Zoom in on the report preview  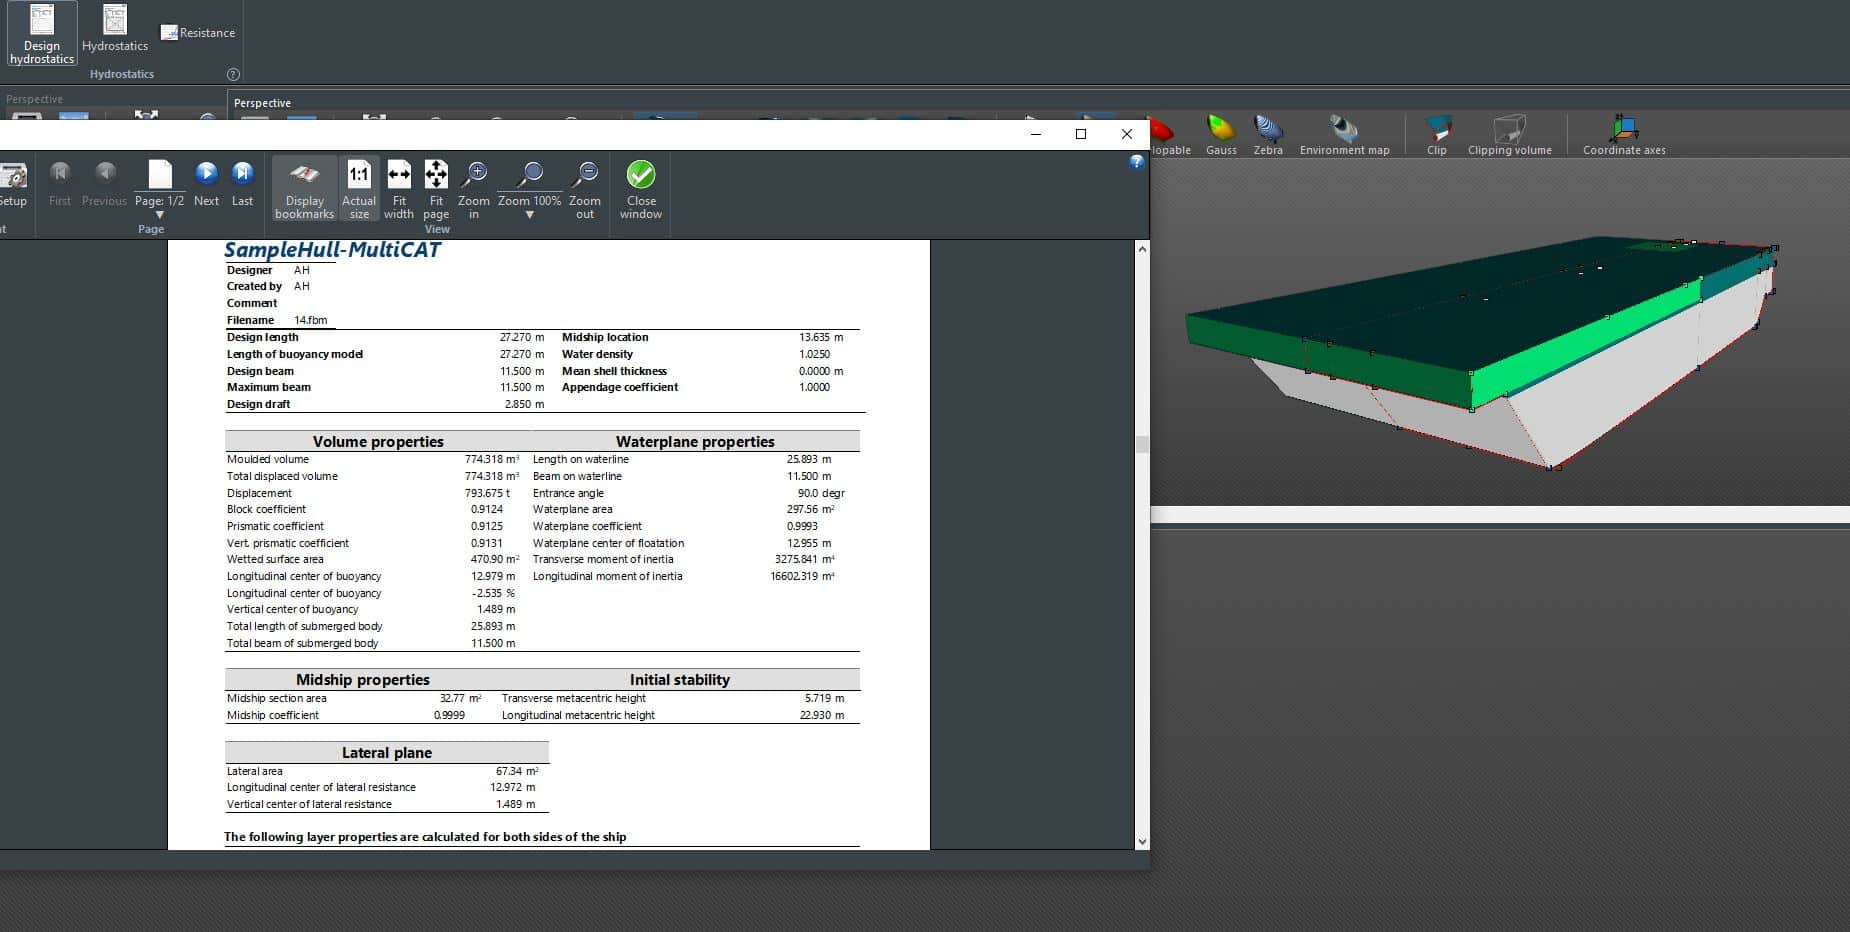474,188
